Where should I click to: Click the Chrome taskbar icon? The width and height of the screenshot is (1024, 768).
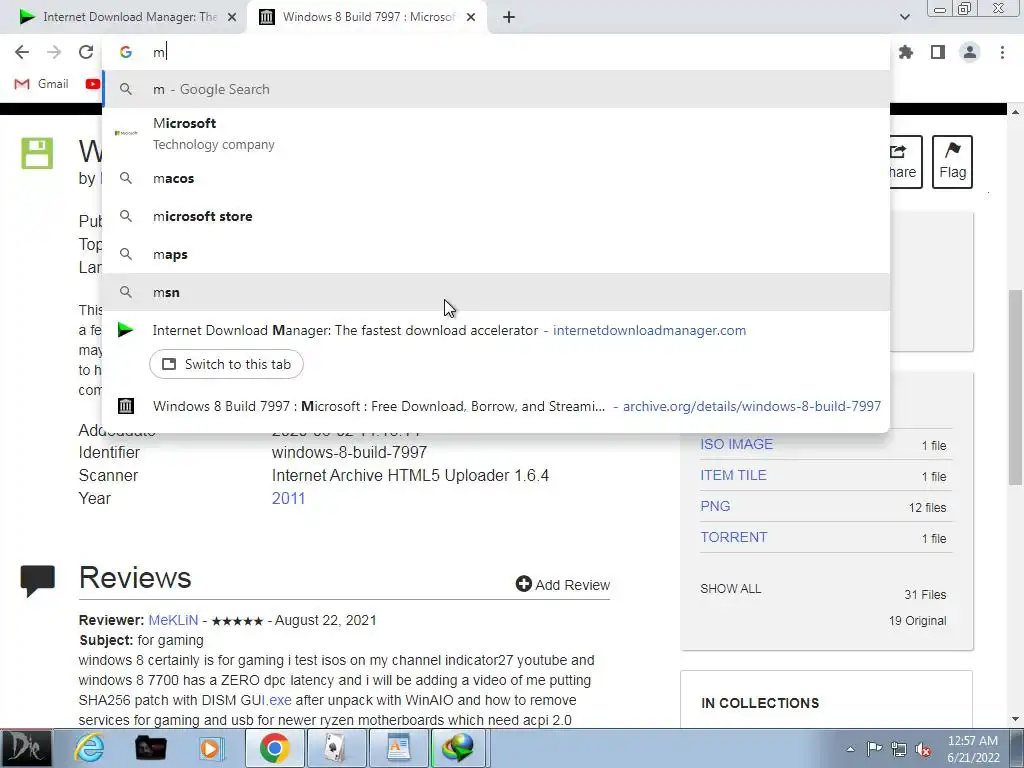(x=274, y=748)
